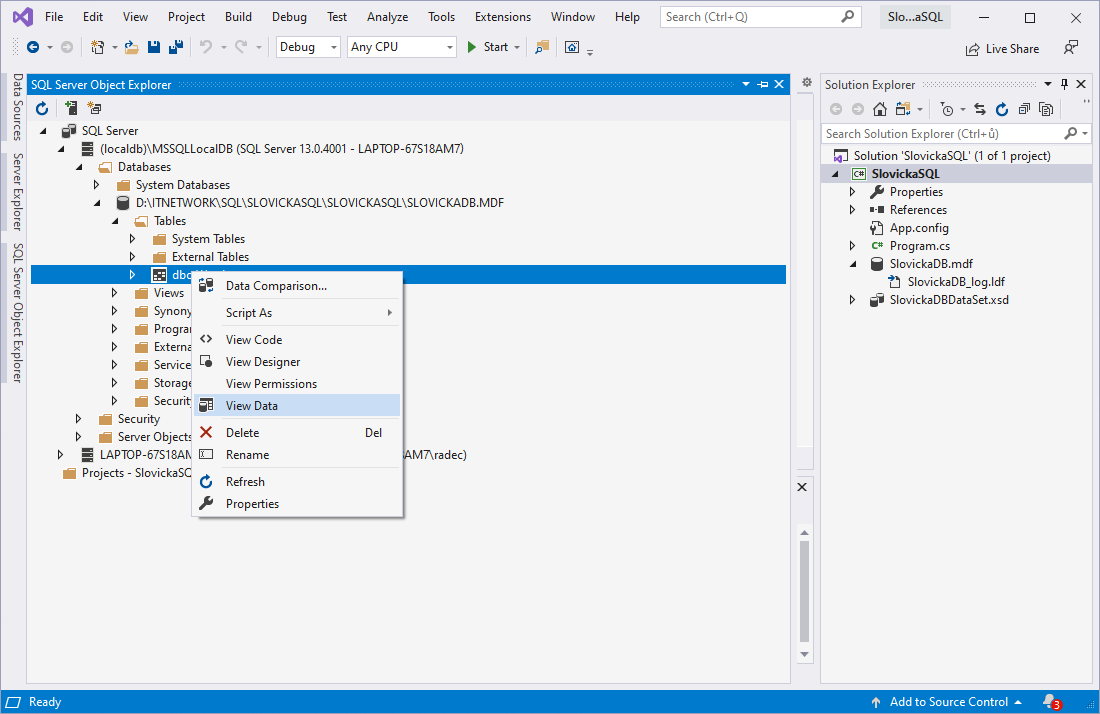Close the Solution Explorer panel
Image resolution: width=1100 pixels, height=714 pixels.
tap(1081, 84)
